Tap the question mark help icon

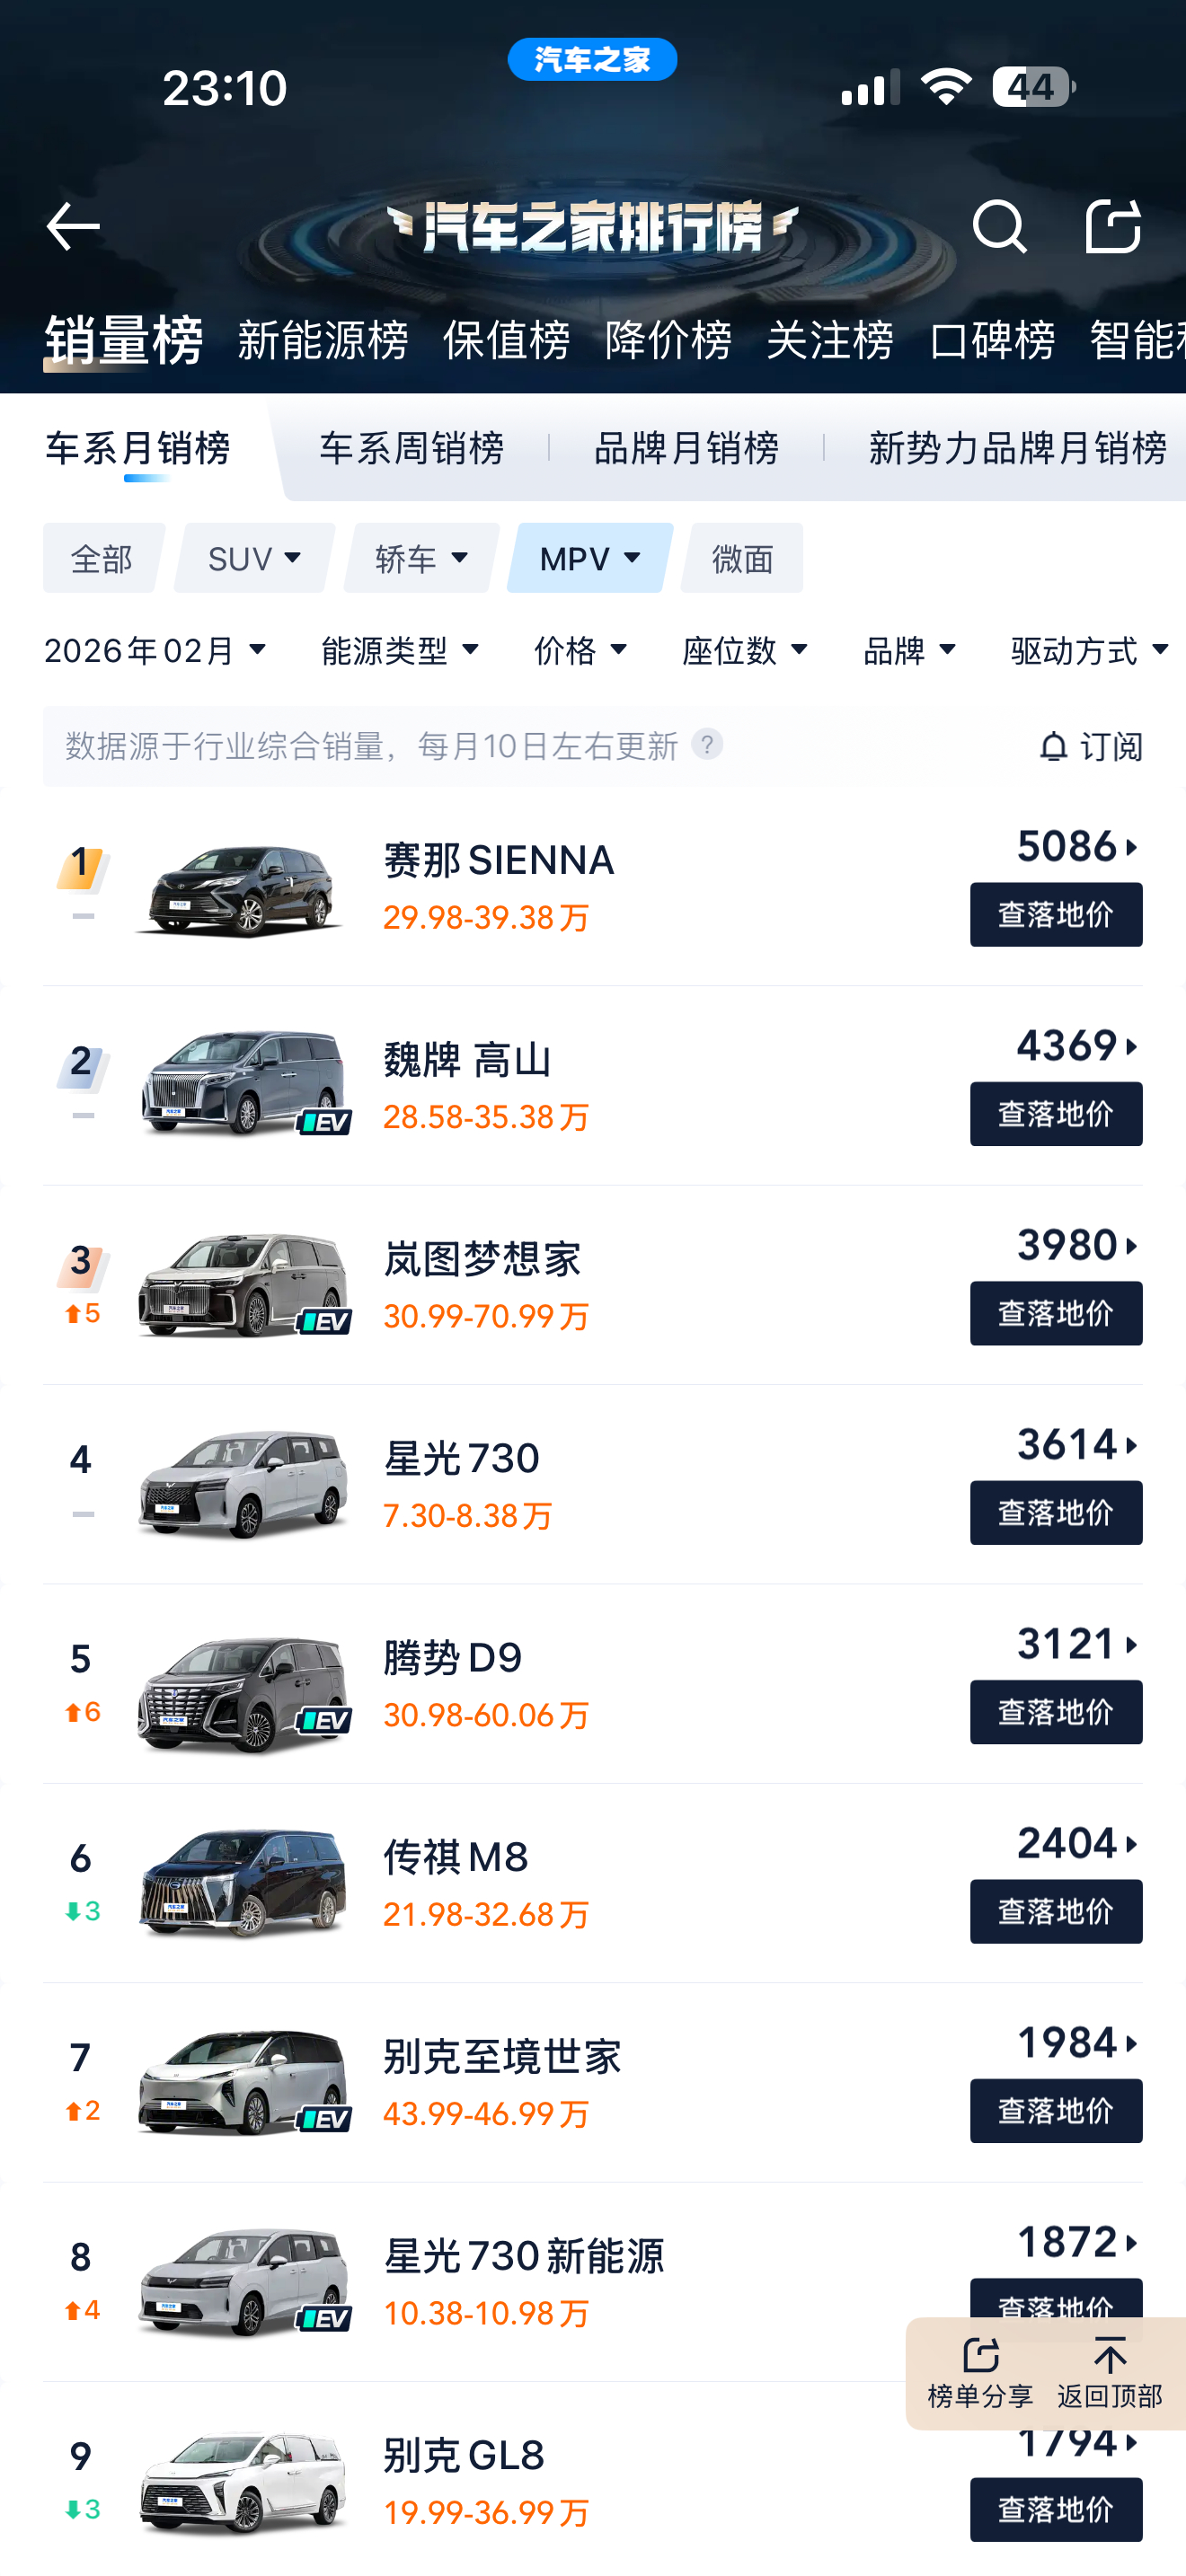707,745
